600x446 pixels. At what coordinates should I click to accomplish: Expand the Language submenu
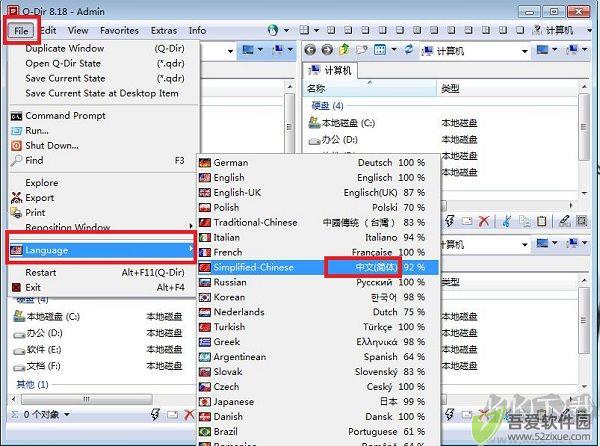(x=102, y=250)
